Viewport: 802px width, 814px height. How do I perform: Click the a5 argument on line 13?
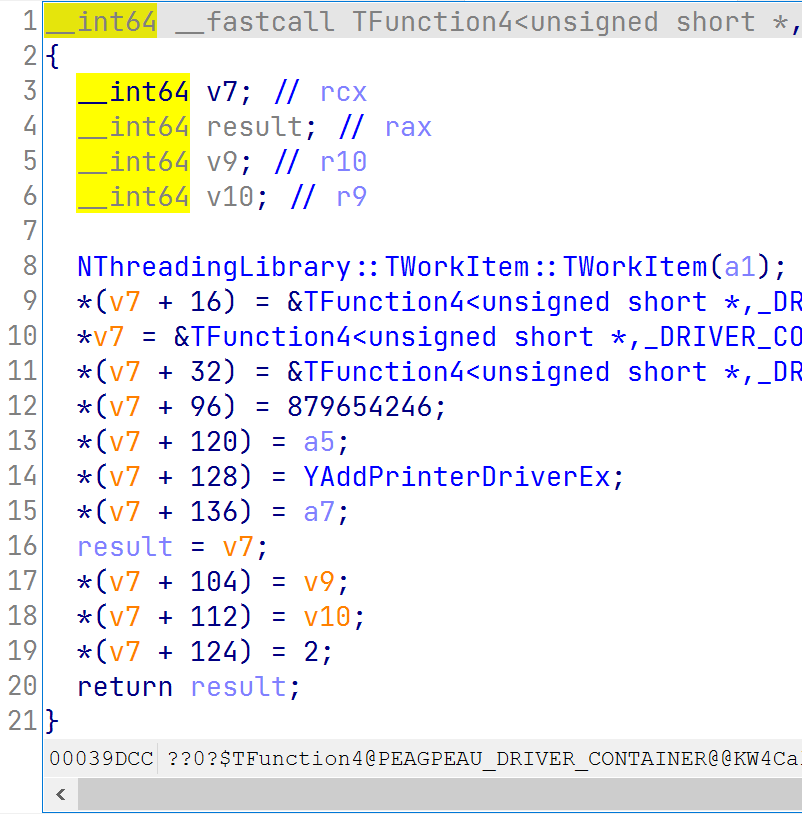(319, 442)
